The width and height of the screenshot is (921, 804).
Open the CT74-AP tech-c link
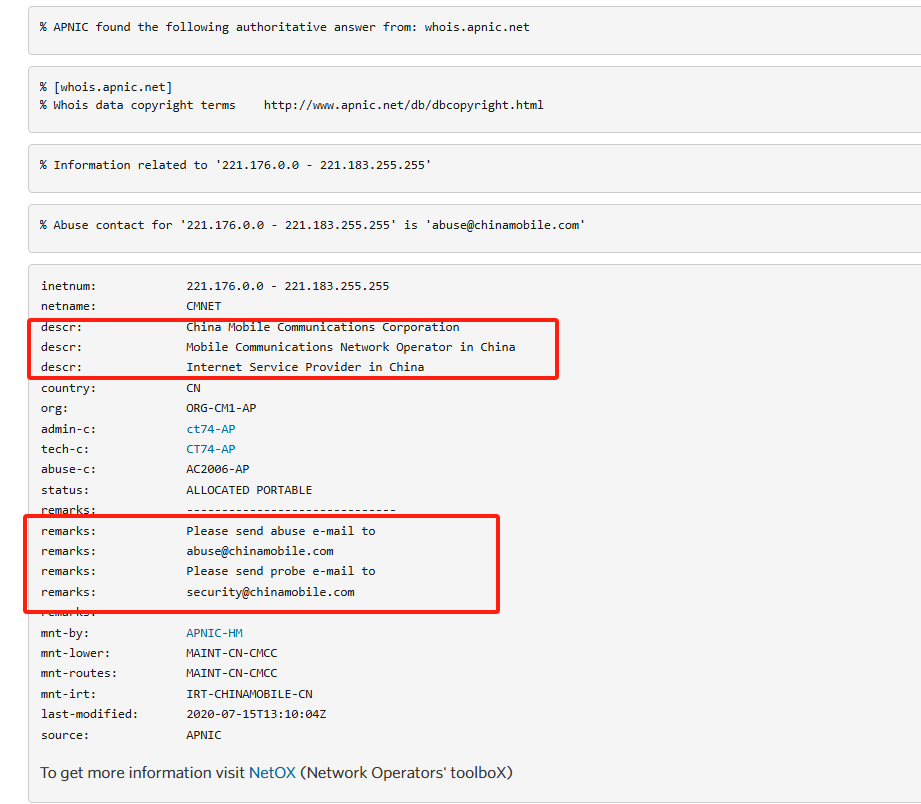coord(211,449)
